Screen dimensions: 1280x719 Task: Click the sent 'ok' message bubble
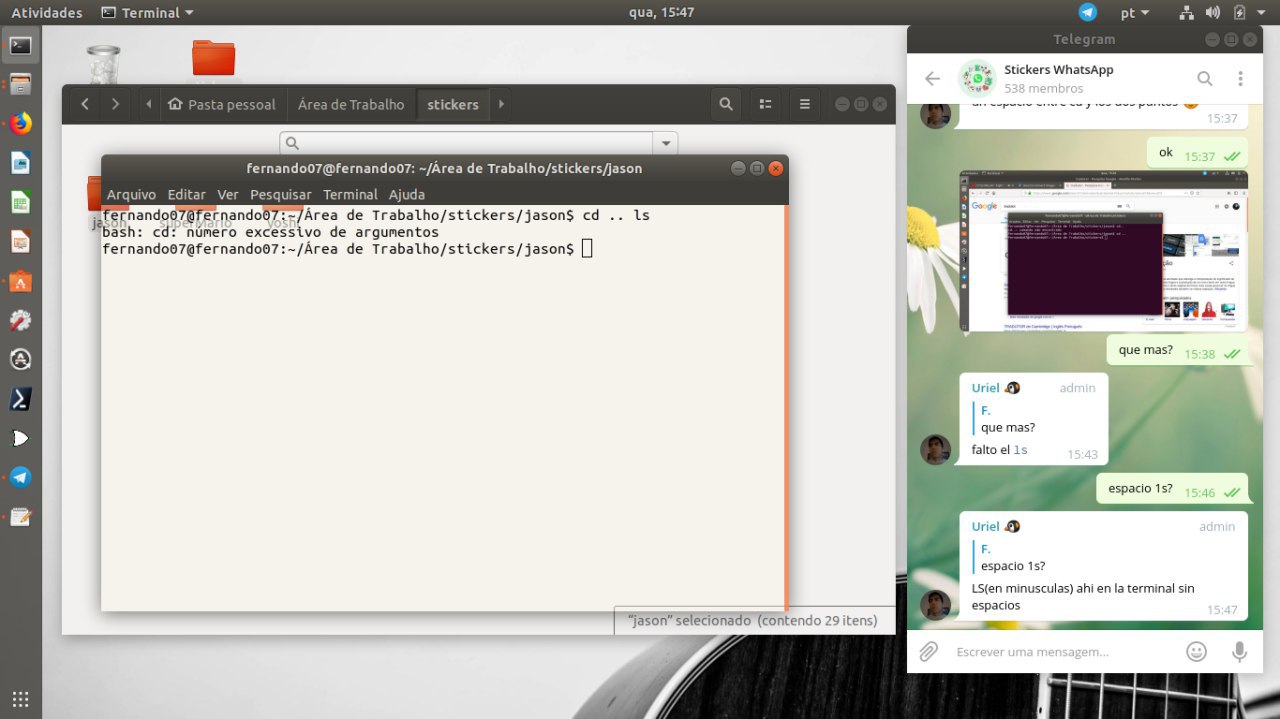tap(1197, 153)
